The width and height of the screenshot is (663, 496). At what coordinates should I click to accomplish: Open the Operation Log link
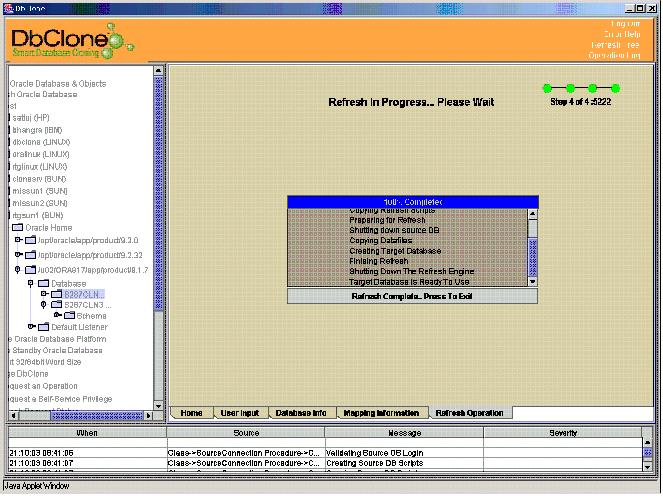(x=614, y=55)
